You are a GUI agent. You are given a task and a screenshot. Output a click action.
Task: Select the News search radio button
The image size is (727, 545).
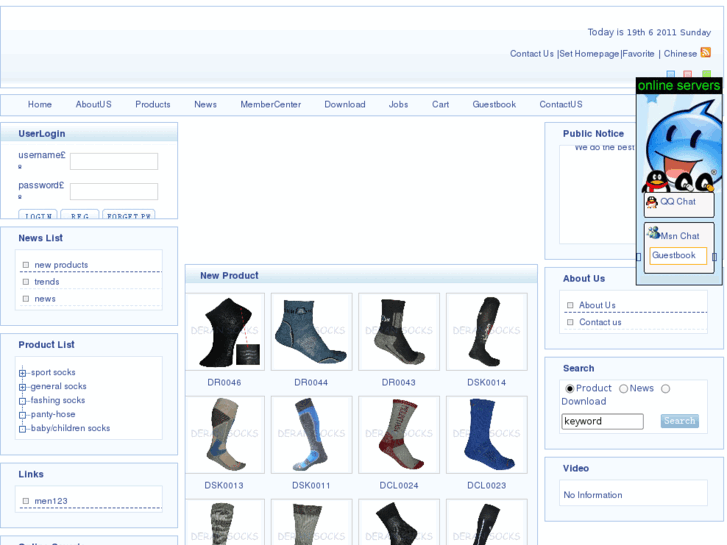(623, 388)
